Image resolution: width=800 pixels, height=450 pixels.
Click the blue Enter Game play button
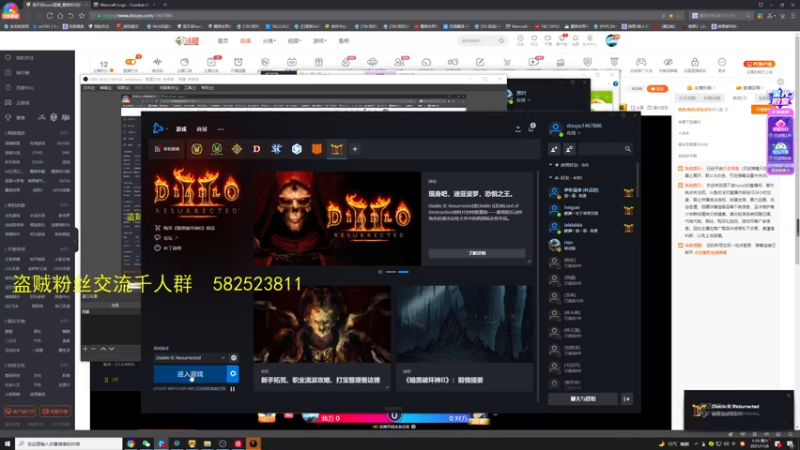(190, 374)
